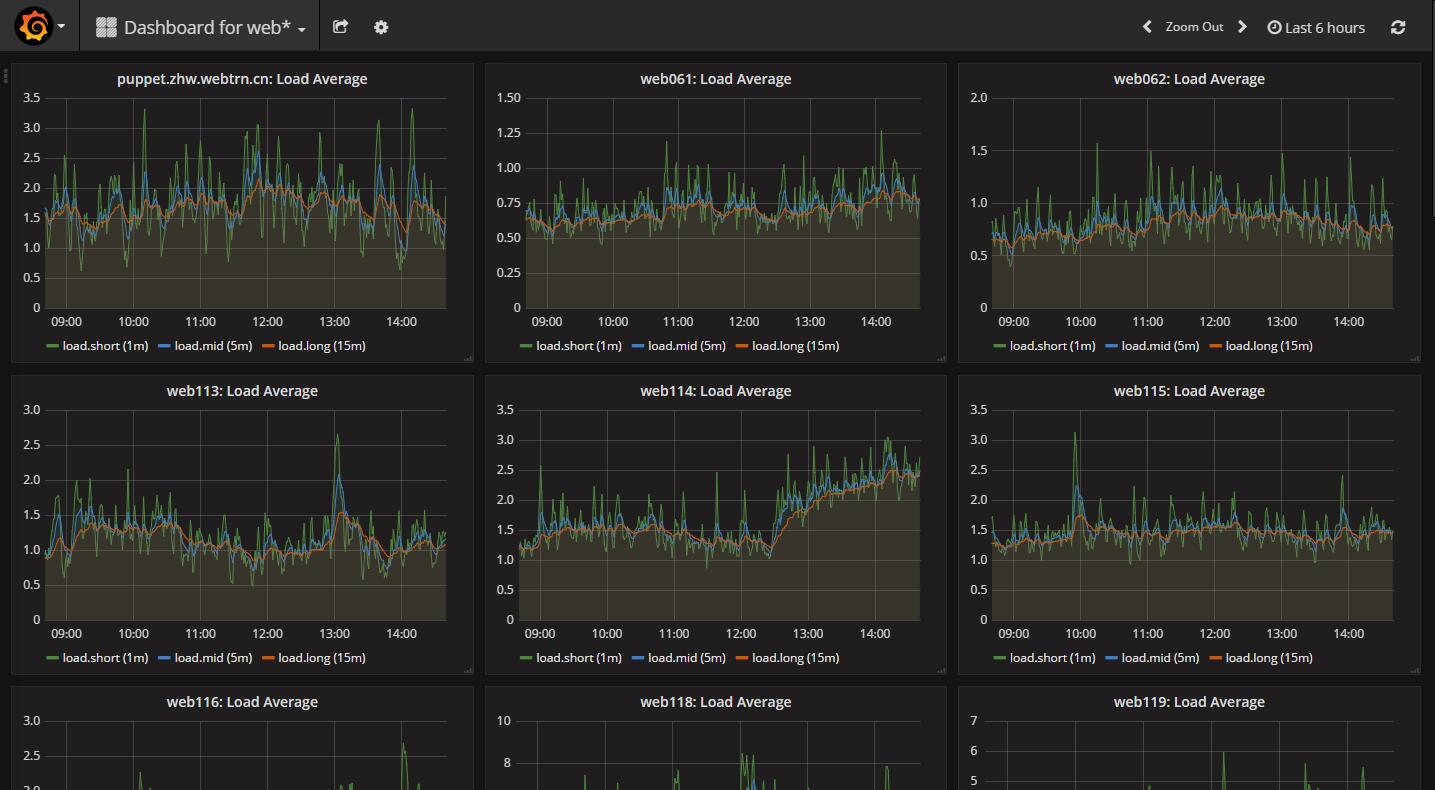Click the Zoom Out button
The height and width of the screenshot is (790, 1435).
1194,27
